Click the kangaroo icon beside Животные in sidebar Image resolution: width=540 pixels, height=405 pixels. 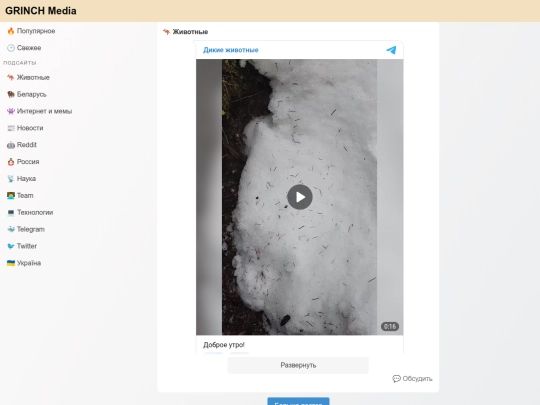tap(11, 77)
